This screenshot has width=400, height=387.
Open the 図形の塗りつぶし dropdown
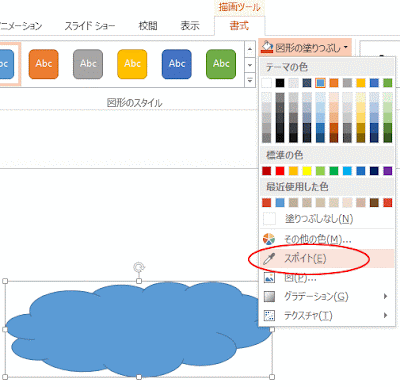[x=305, y=48]
